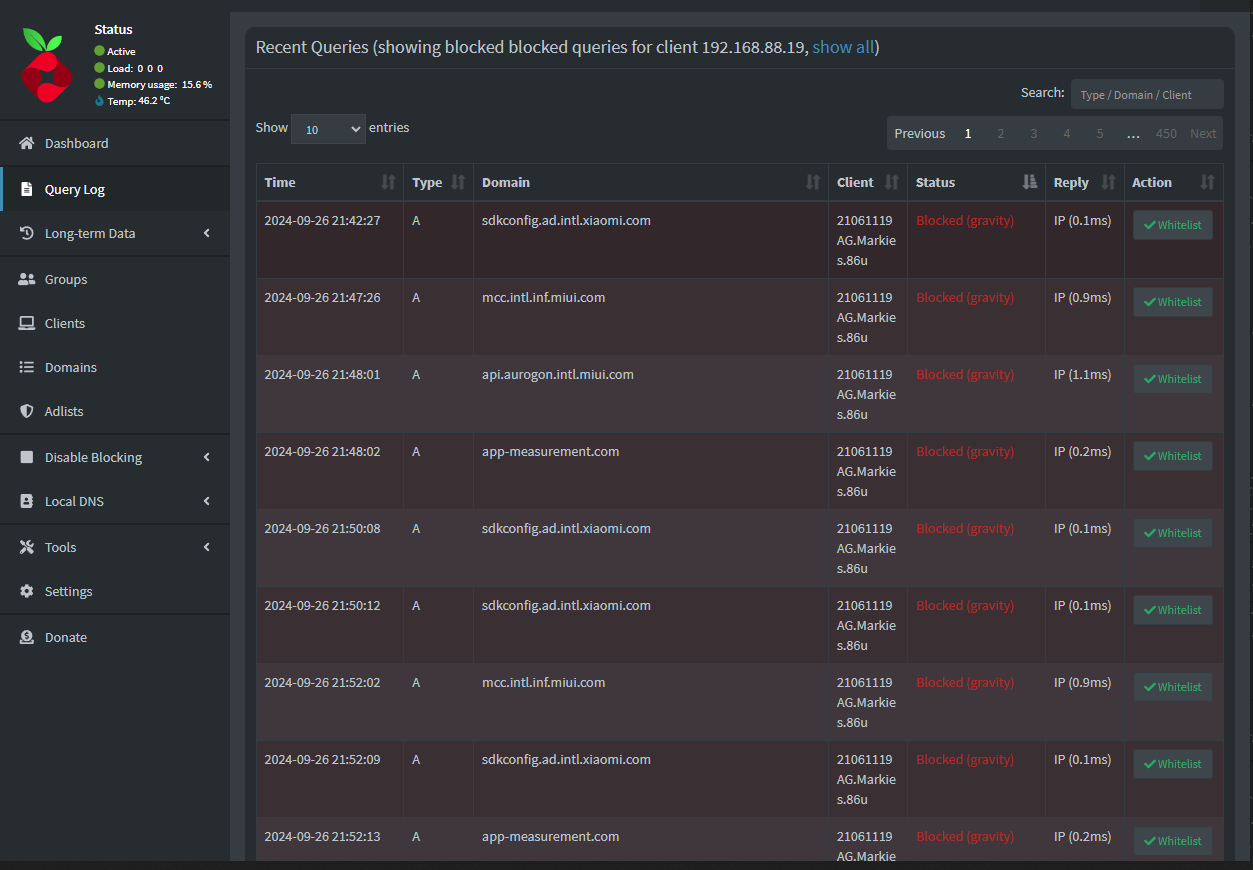Click the temperature droplet icon
1253x870 pixels.
pyautogui.click(x=99, y=101)
